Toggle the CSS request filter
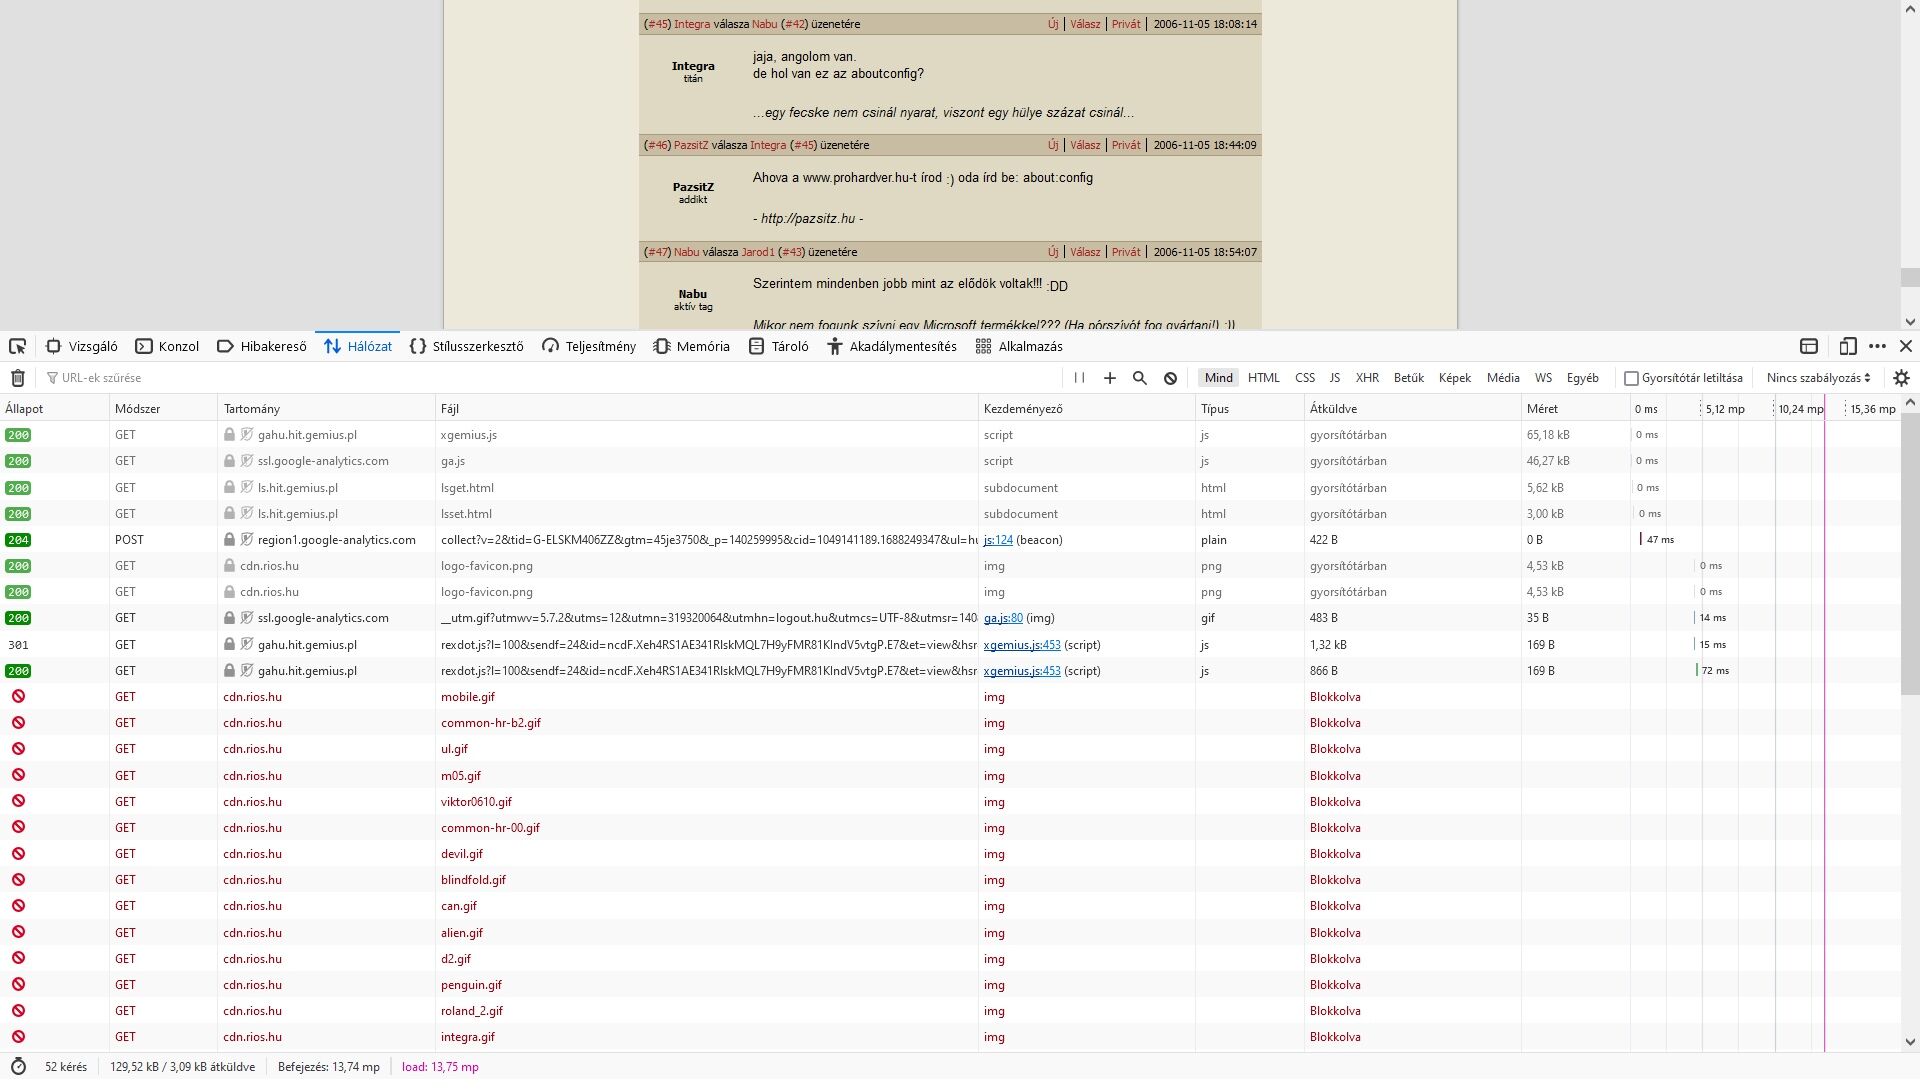The height and width of the screenshot is (1092, 1920). 1304,378
